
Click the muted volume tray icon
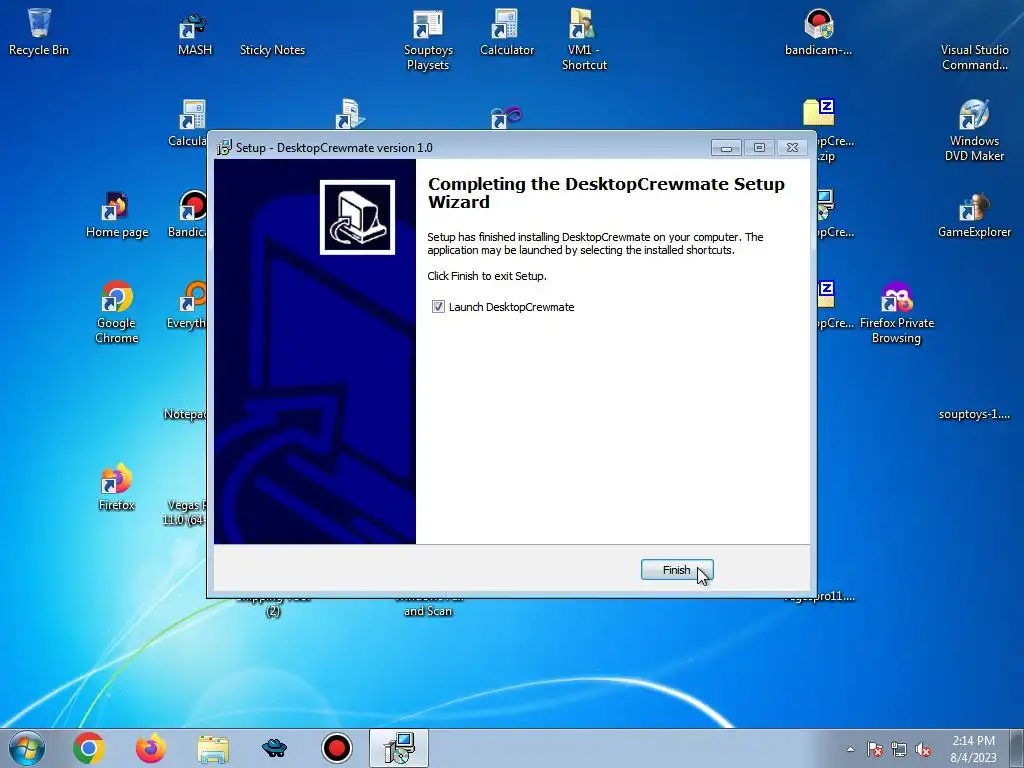[923, 749]
